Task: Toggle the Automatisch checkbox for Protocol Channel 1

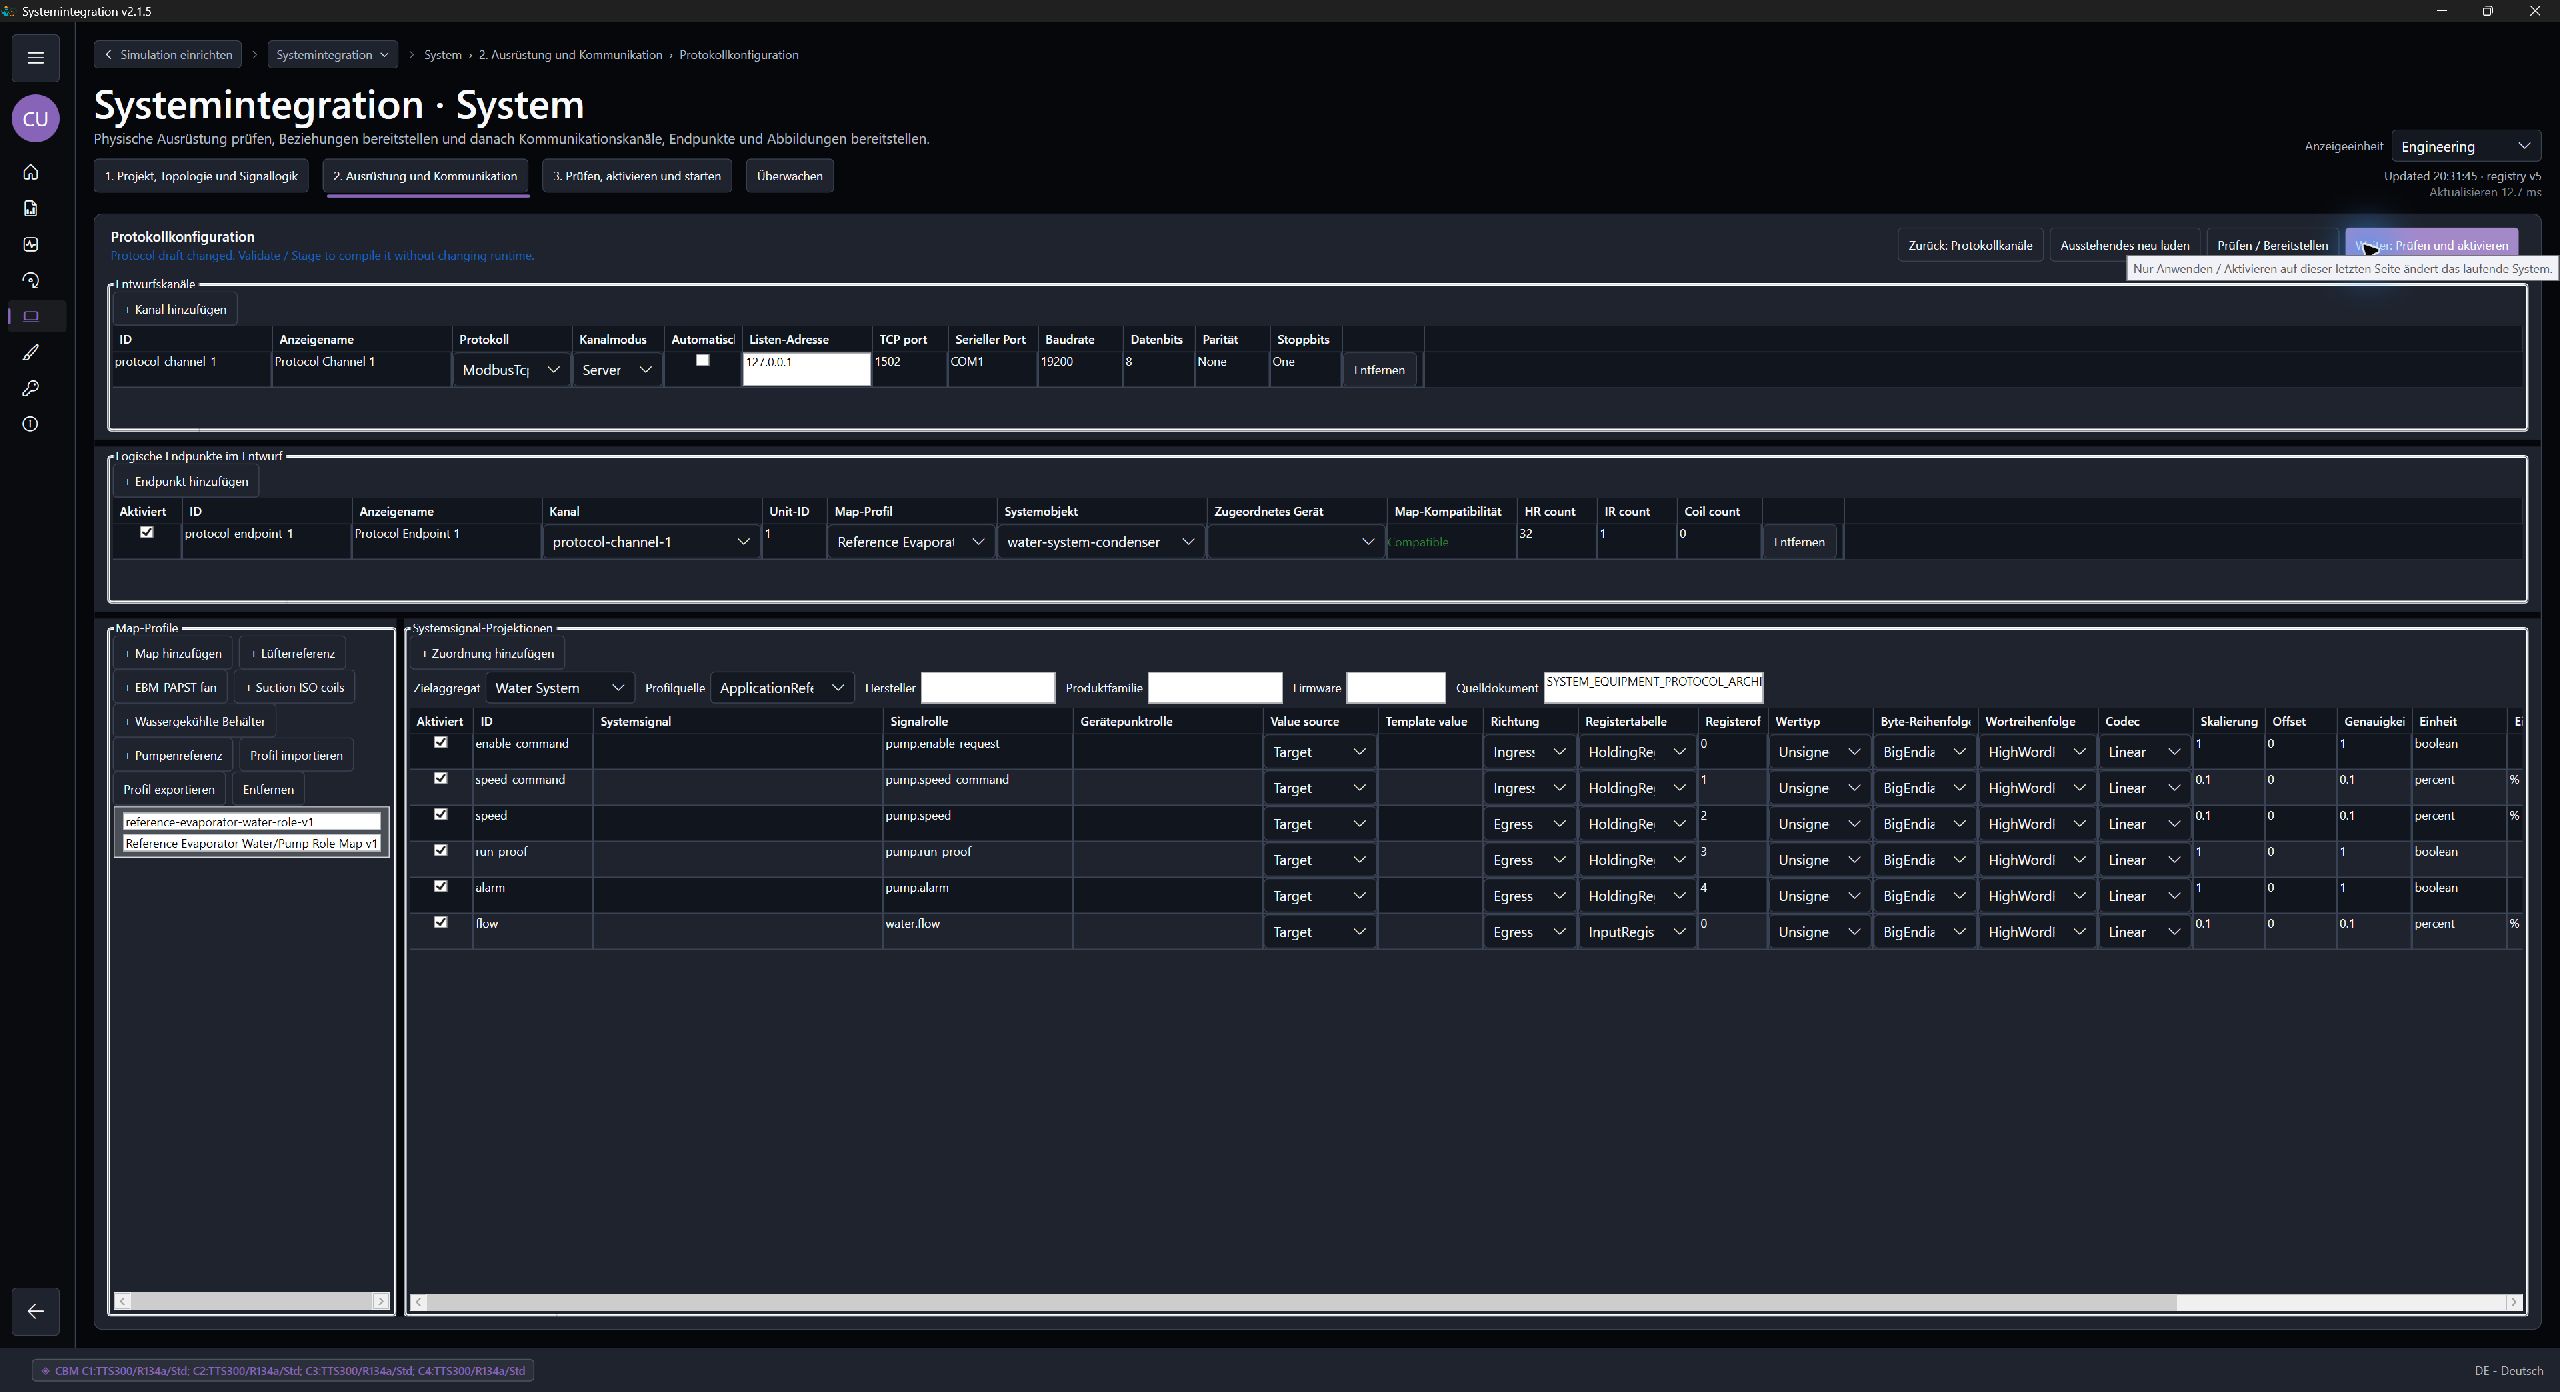Action: [703, 361]
